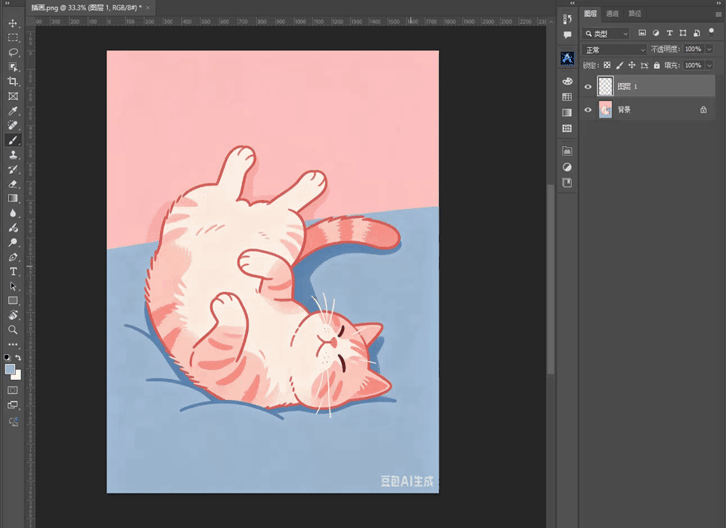The image size is (726, 528).
Task: Select the Rotate View hand tool
Action: pyautogui.click(x=13, y=315)
